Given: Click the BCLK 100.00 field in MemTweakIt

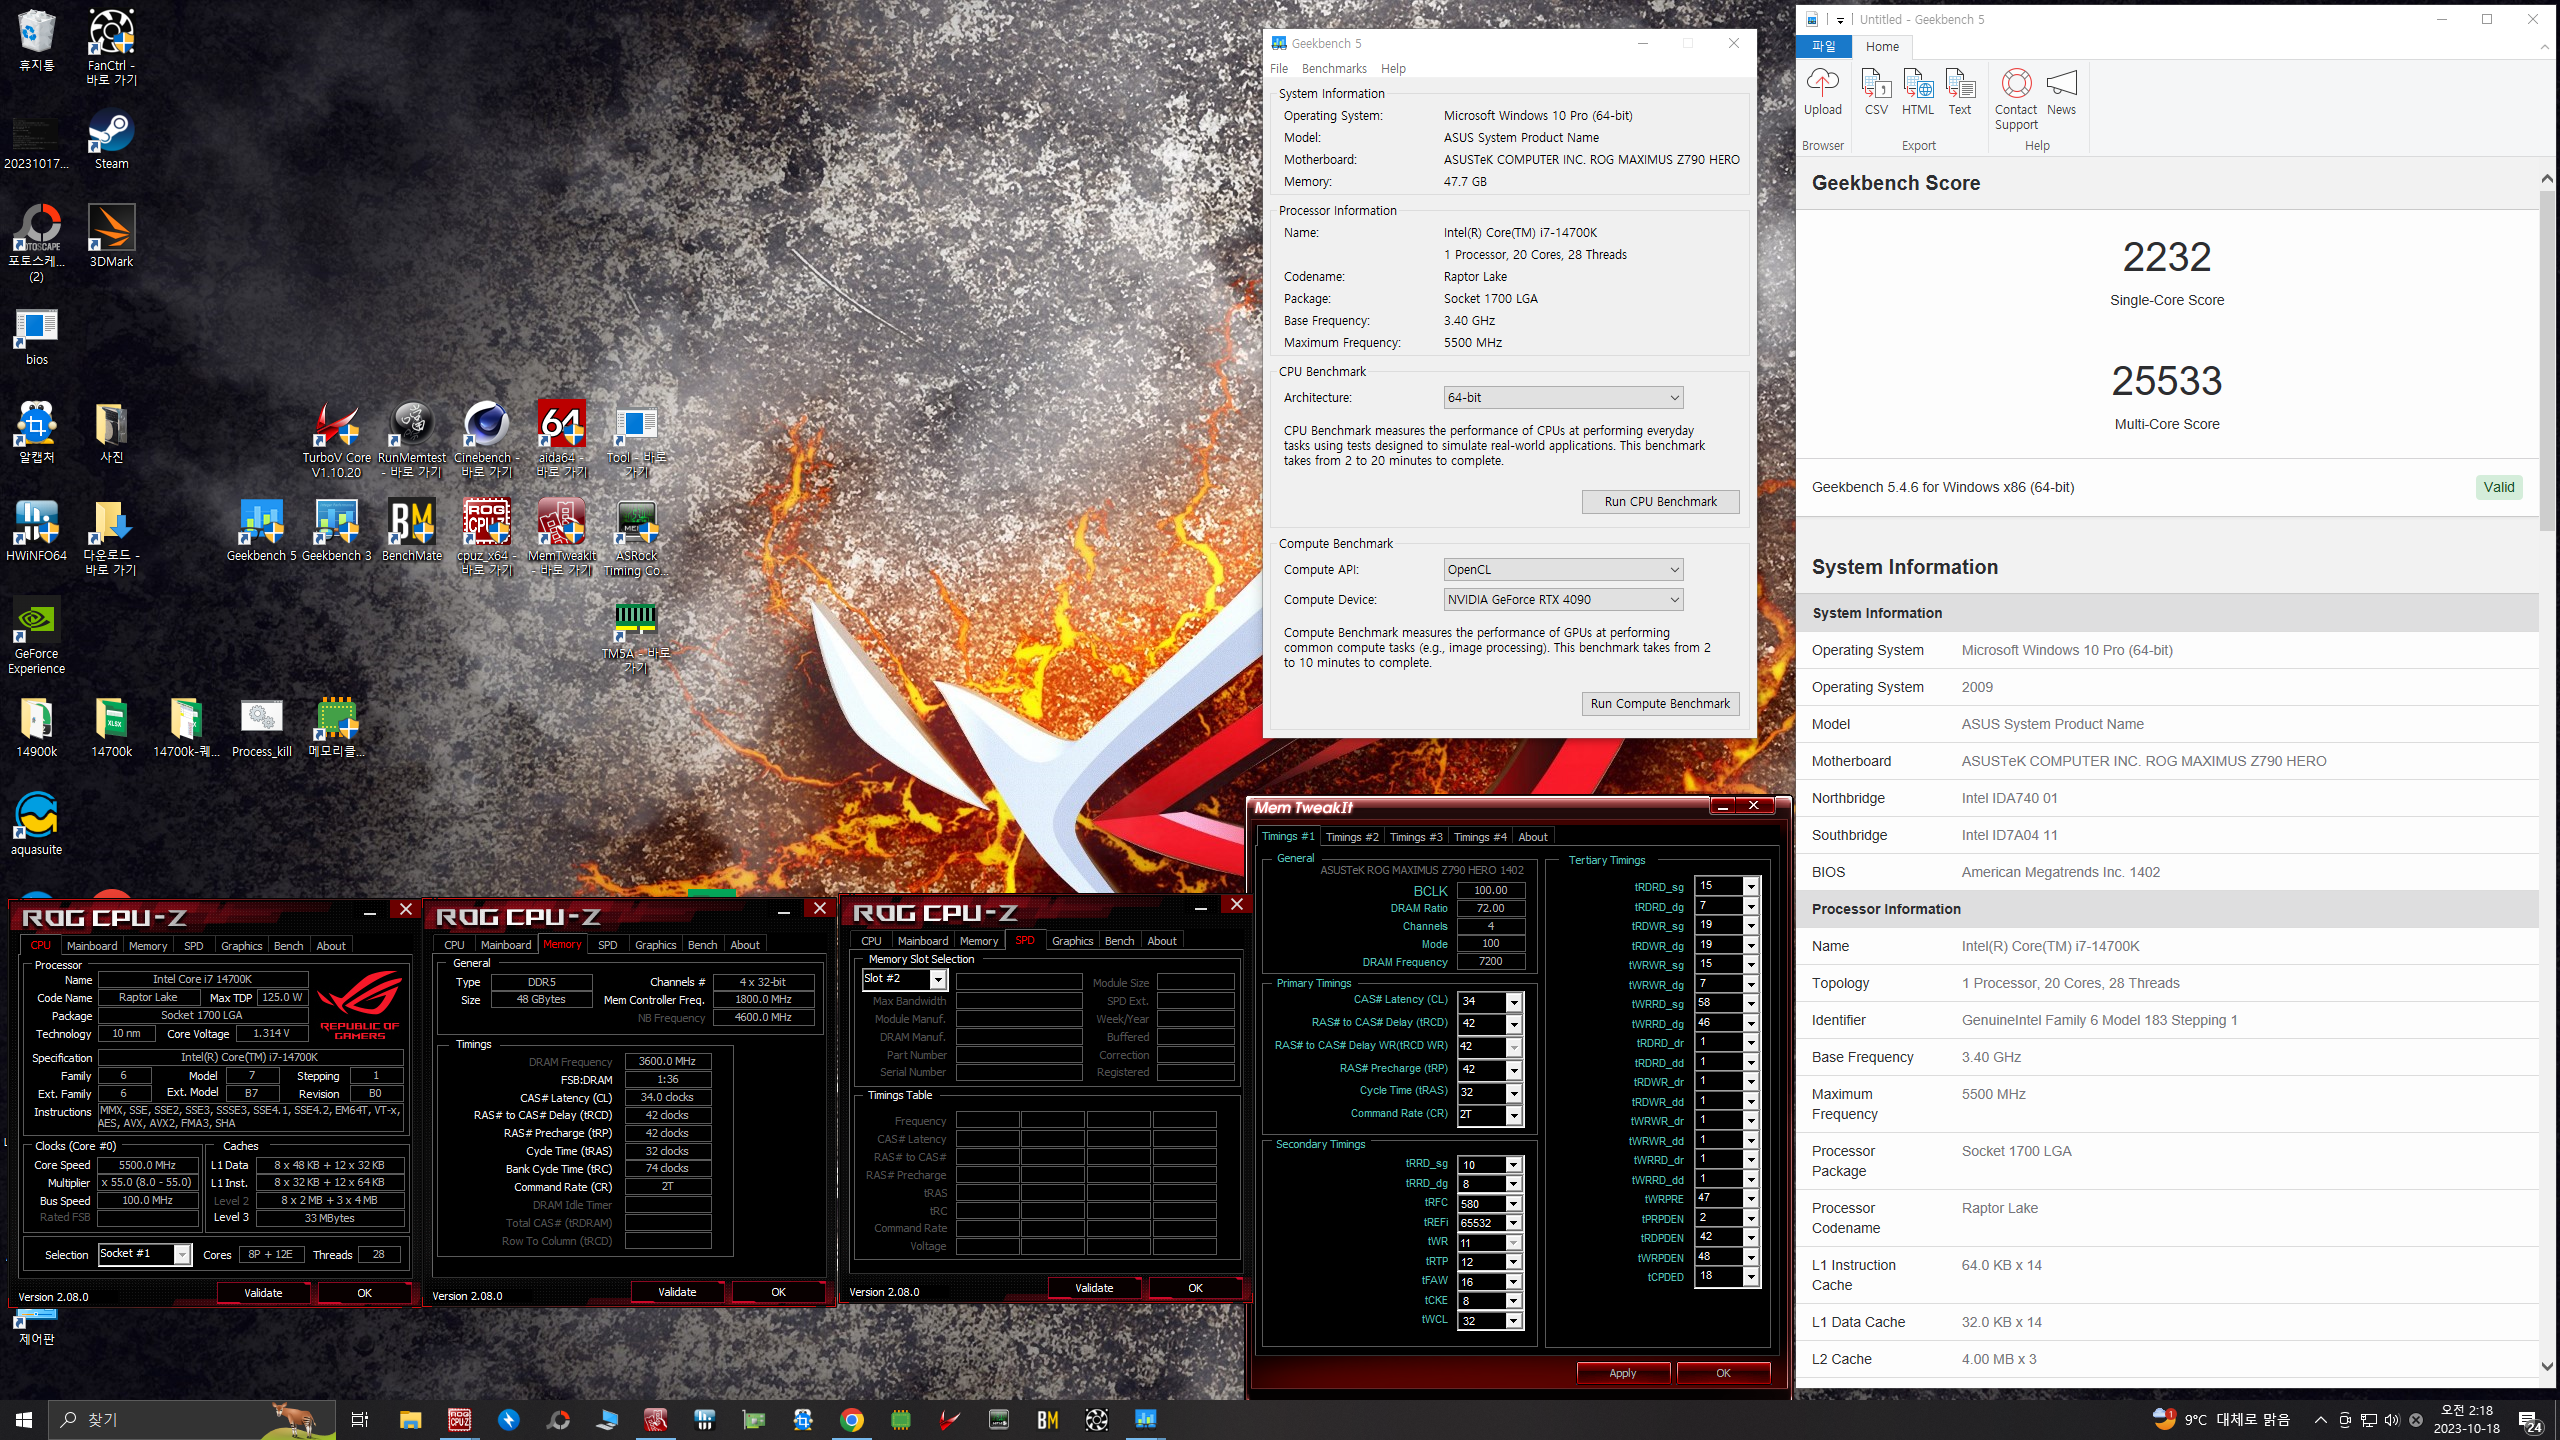Looking at the screenshot, I should tap(1490, 890).
